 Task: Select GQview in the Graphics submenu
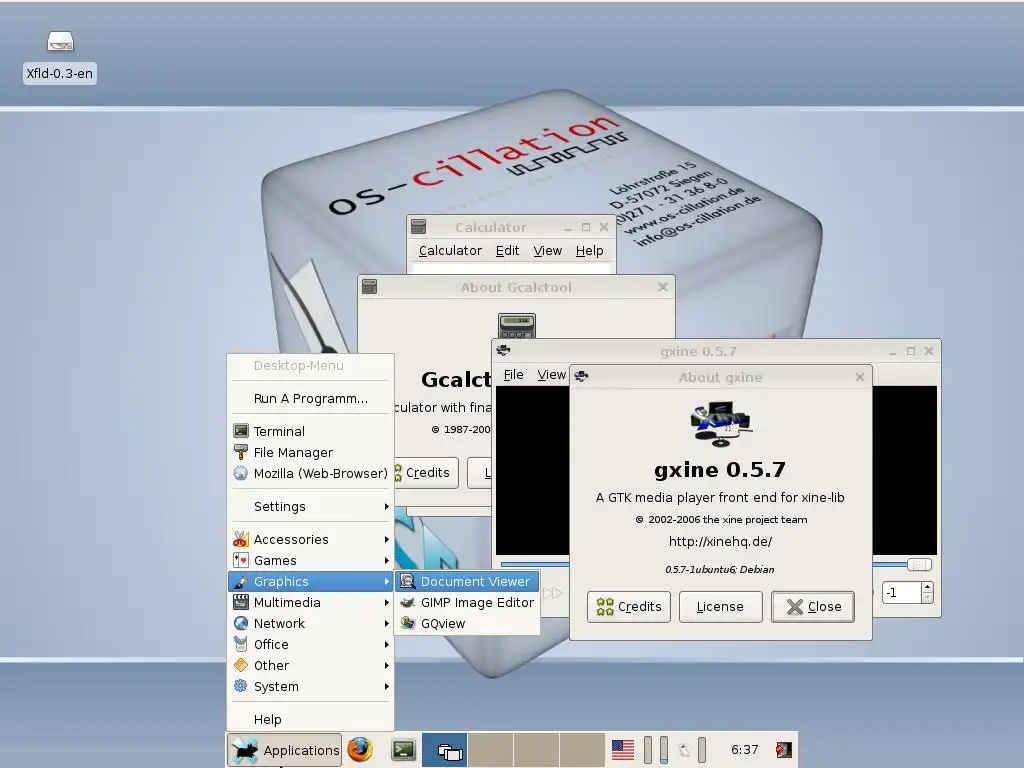coord(467,623)
